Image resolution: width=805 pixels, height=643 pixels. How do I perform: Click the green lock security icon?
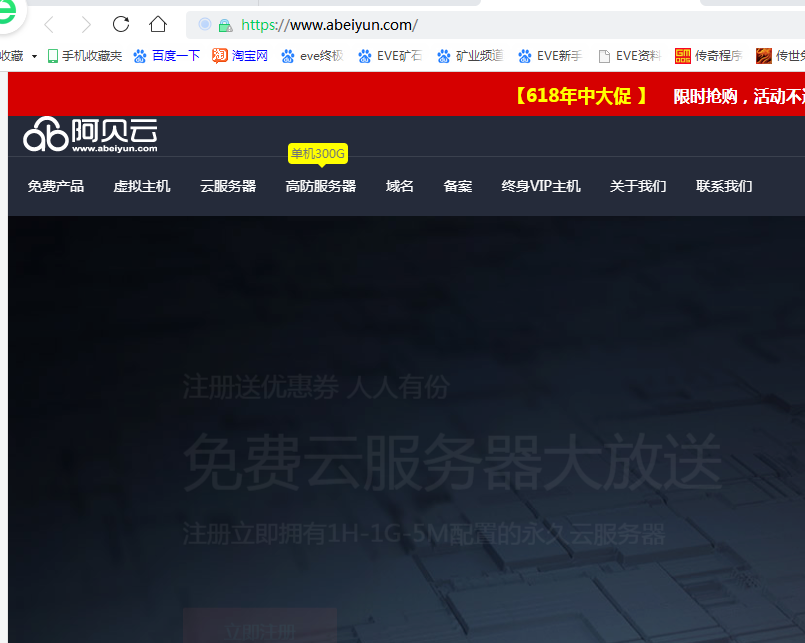tap(225, 25)
